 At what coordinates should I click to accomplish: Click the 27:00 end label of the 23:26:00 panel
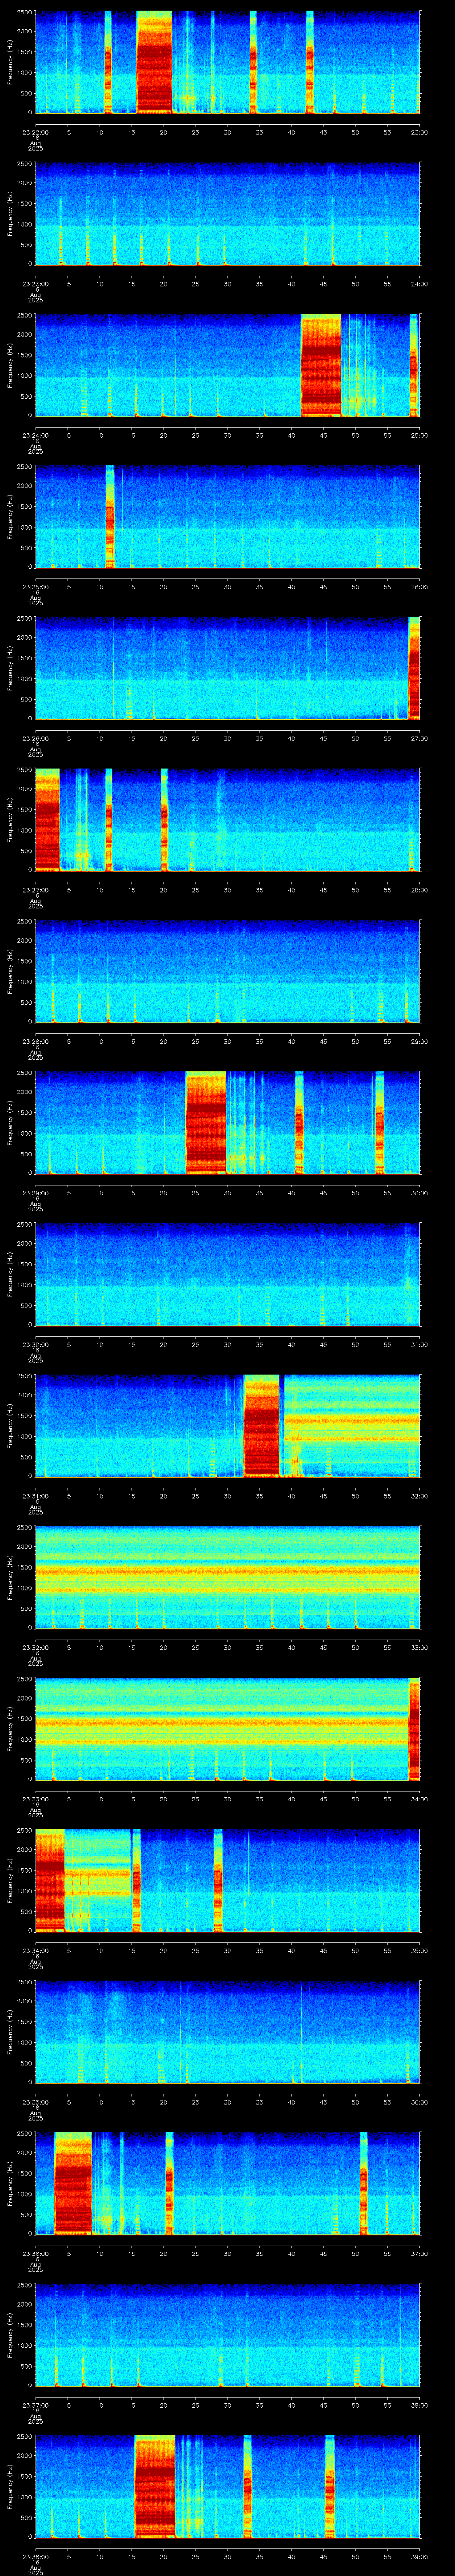[419, 738]
